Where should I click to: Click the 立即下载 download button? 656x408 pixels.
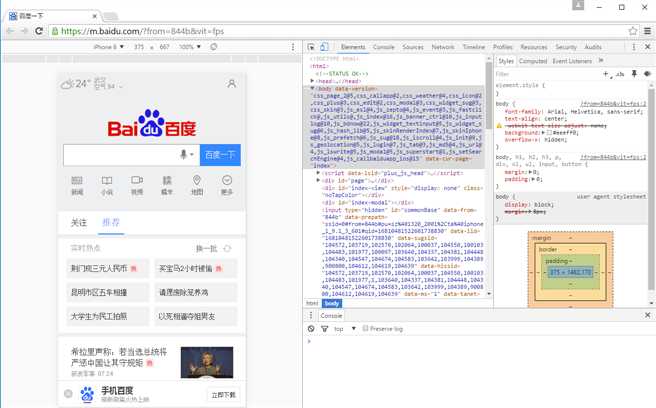(x=224, y=395)
